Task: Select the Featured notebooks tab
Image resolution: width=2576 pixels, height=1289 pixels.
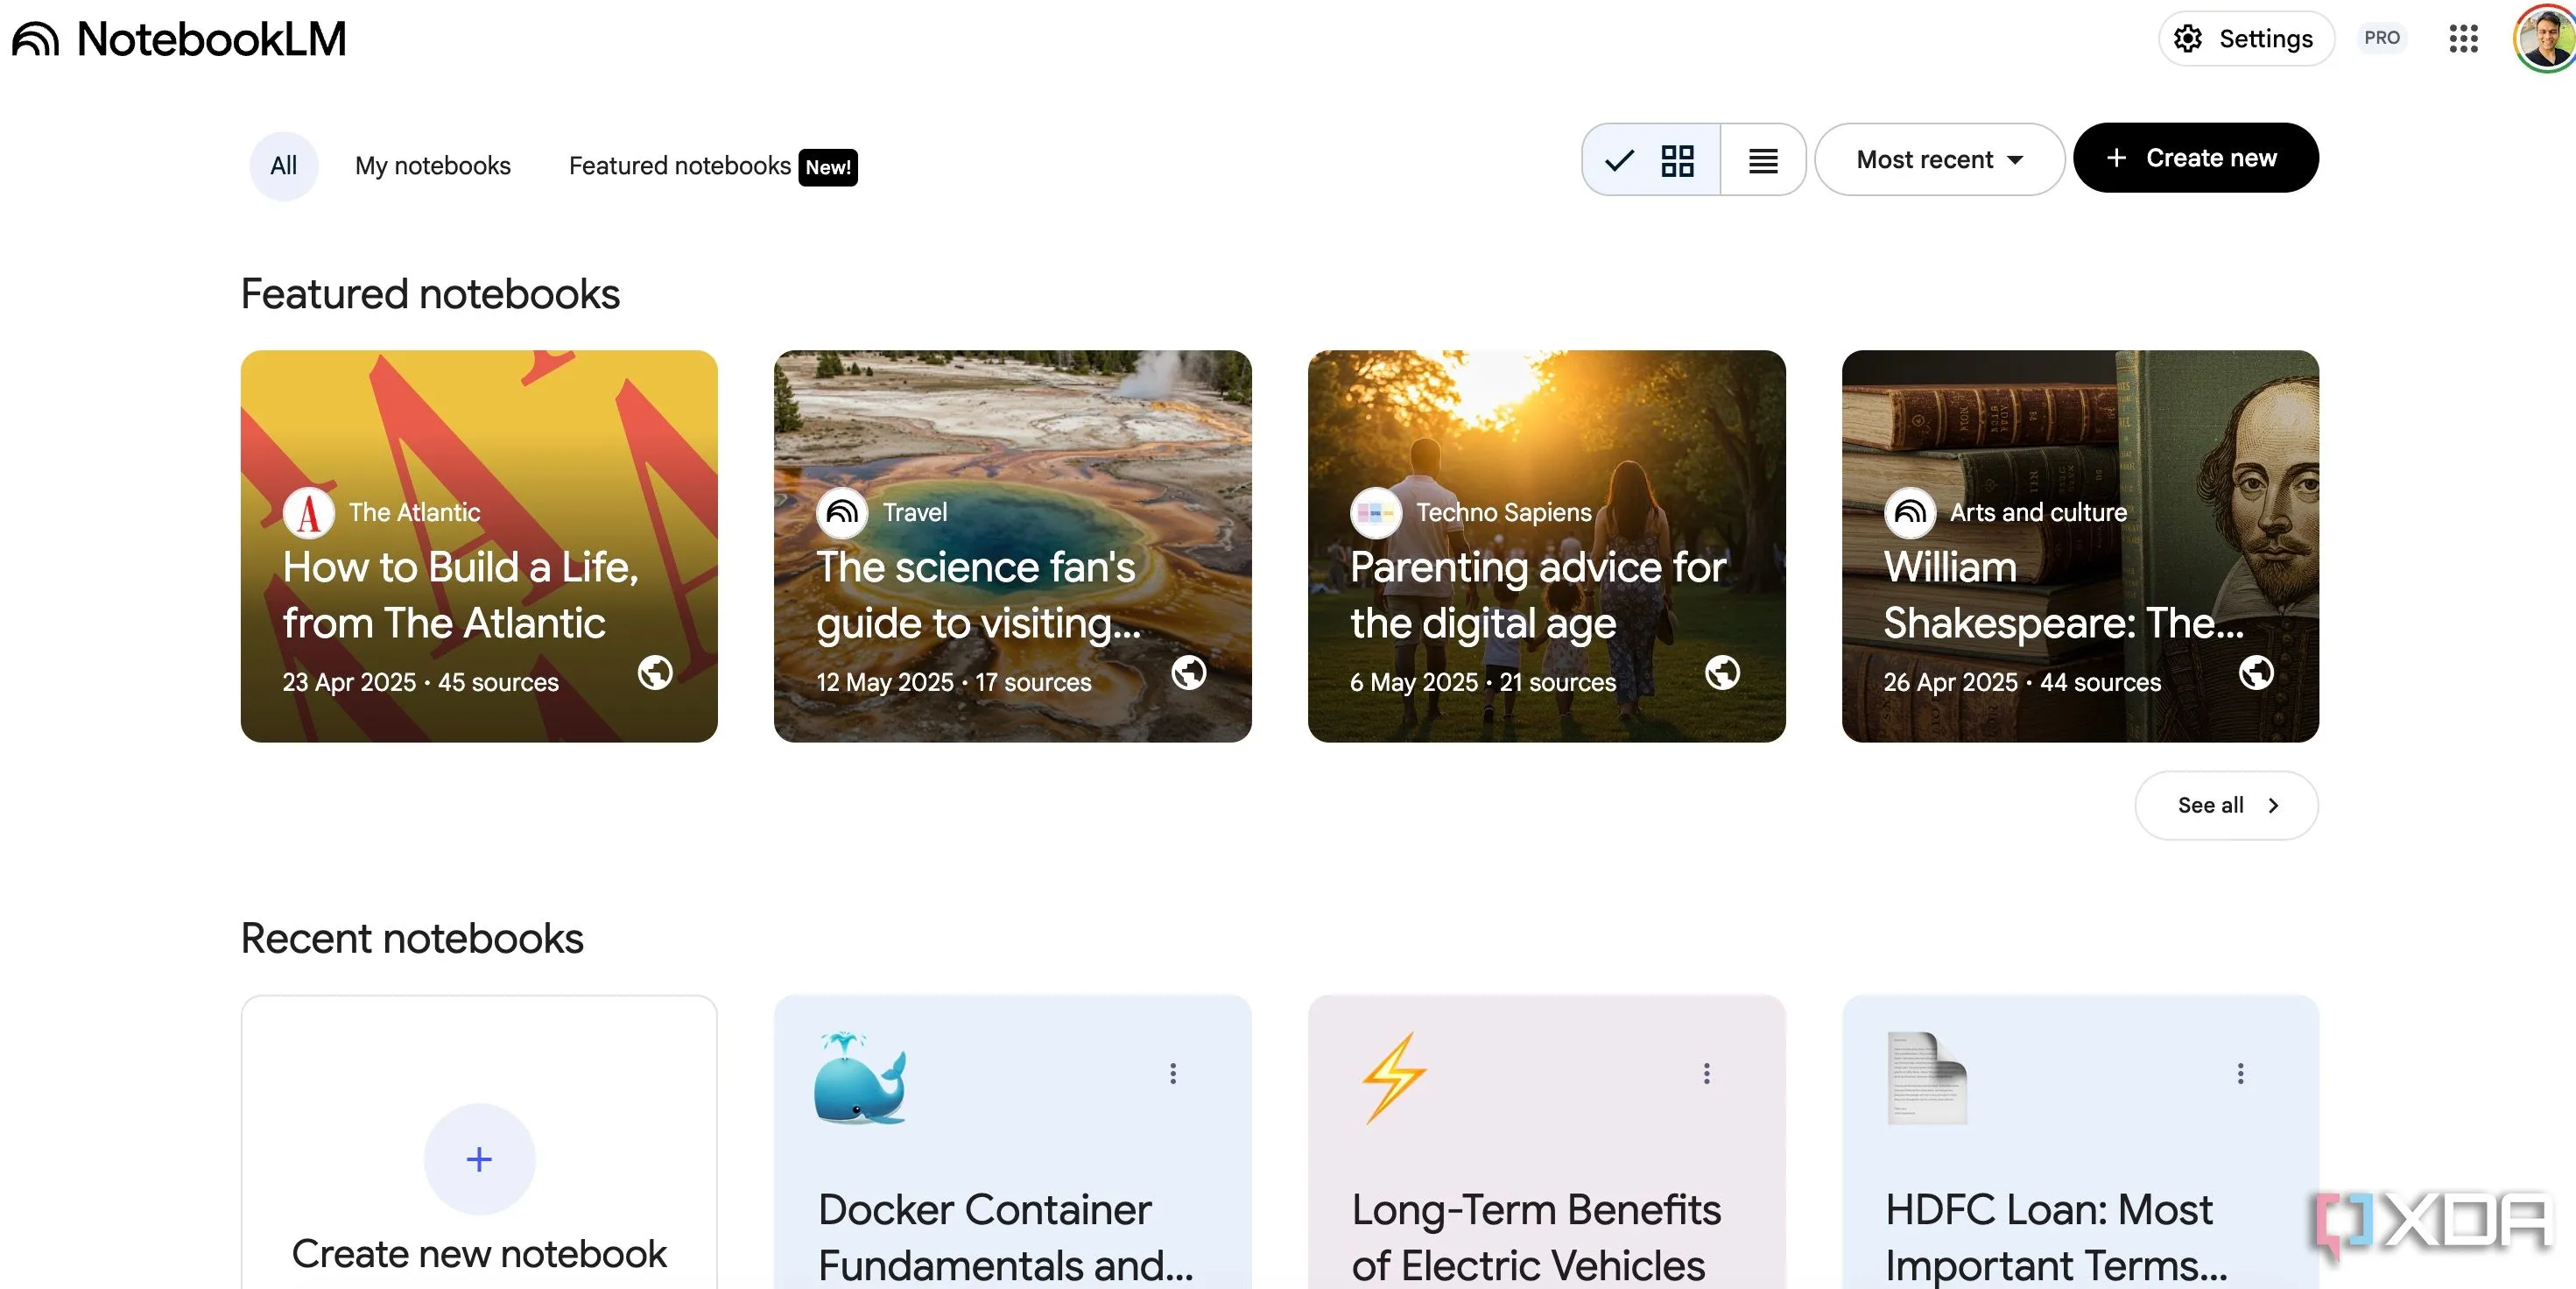Action: pos(680,166)
